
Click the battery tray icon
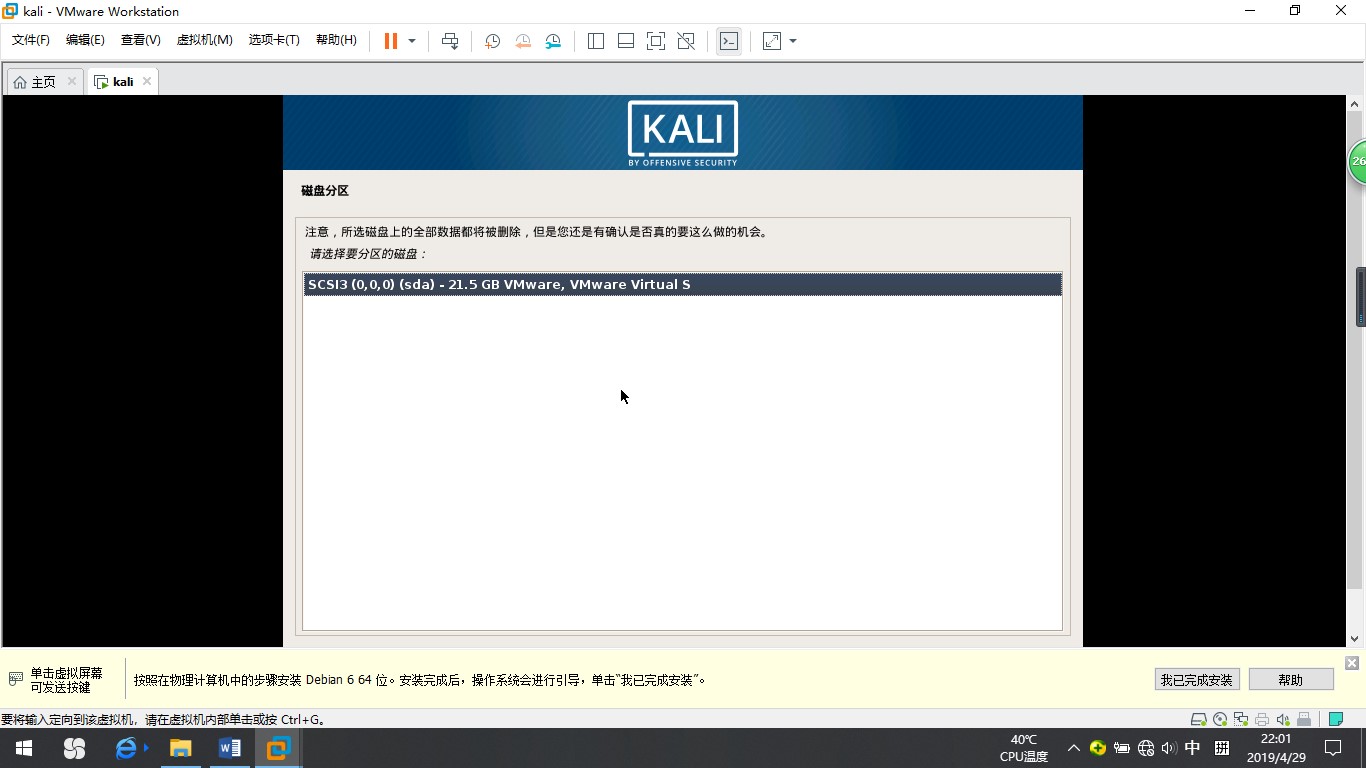tap(1122, 748)
